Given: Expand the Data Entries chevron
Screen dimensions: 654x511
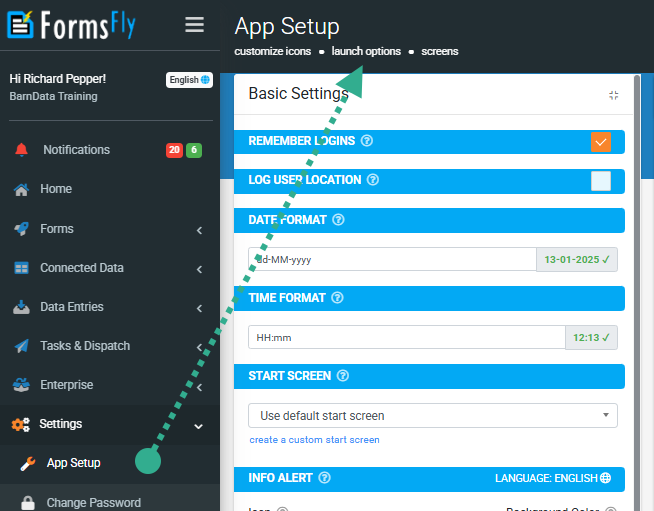Looking at the screenshot, I should point(199,308).
